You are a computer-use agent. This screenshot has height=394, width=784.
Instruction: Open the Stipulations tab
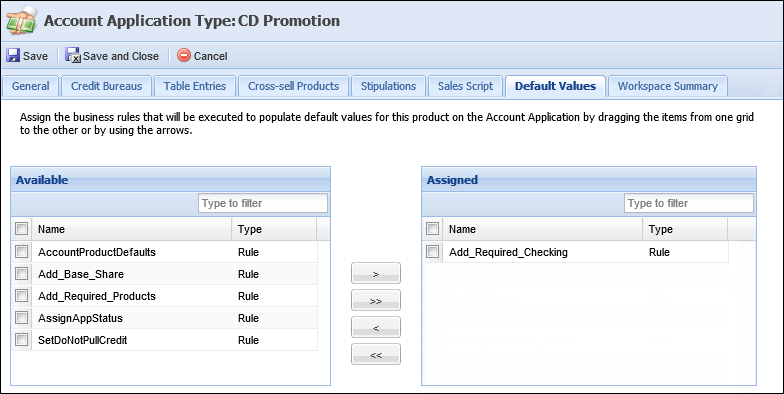[x=388, y=86]
